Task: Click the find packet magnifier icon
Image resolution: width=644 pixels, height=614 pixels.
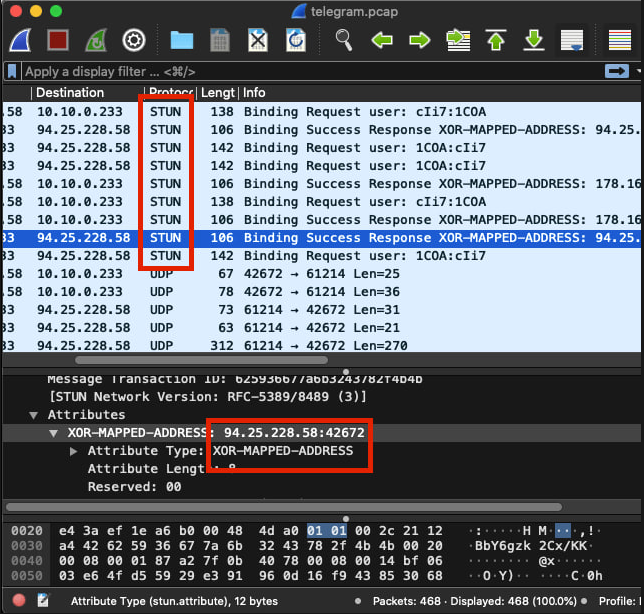Action: pyautogui.click(x=344, y=41)
